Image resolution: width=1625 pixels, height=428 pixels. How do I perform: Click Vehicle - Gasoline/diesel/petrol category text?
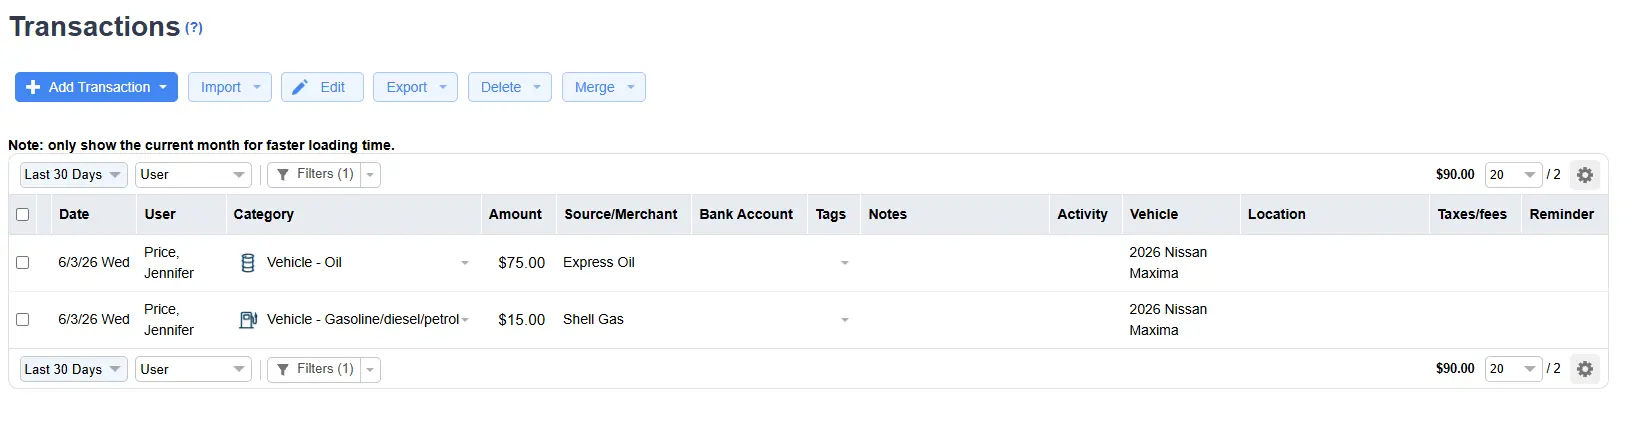[363, 319]
